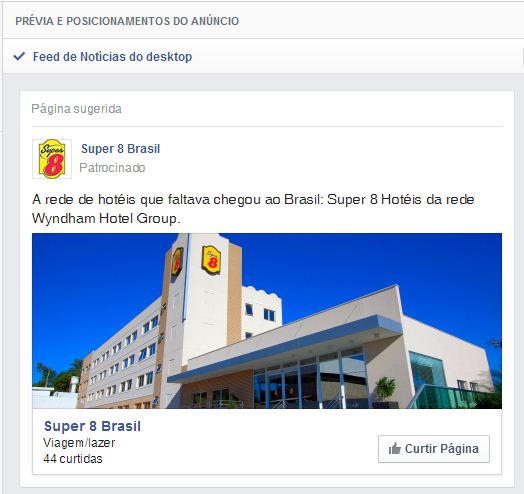Click the Página sugerida label
This screenshot has width=524, height=494.
(x=77, y=109)
